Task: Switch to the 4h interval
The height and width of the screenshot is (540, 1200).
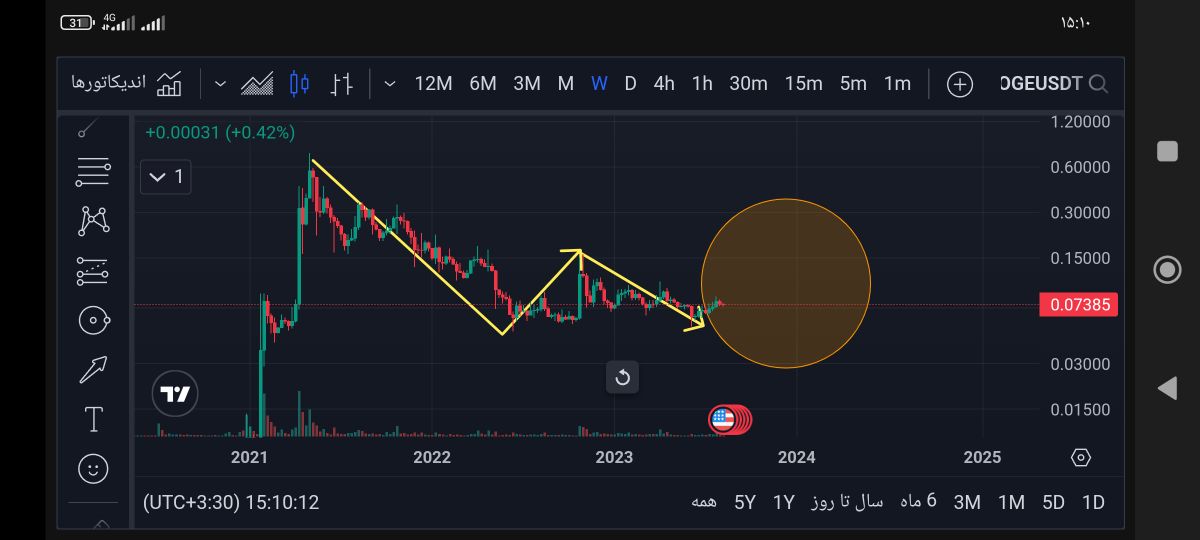Action: click(664, 84)
